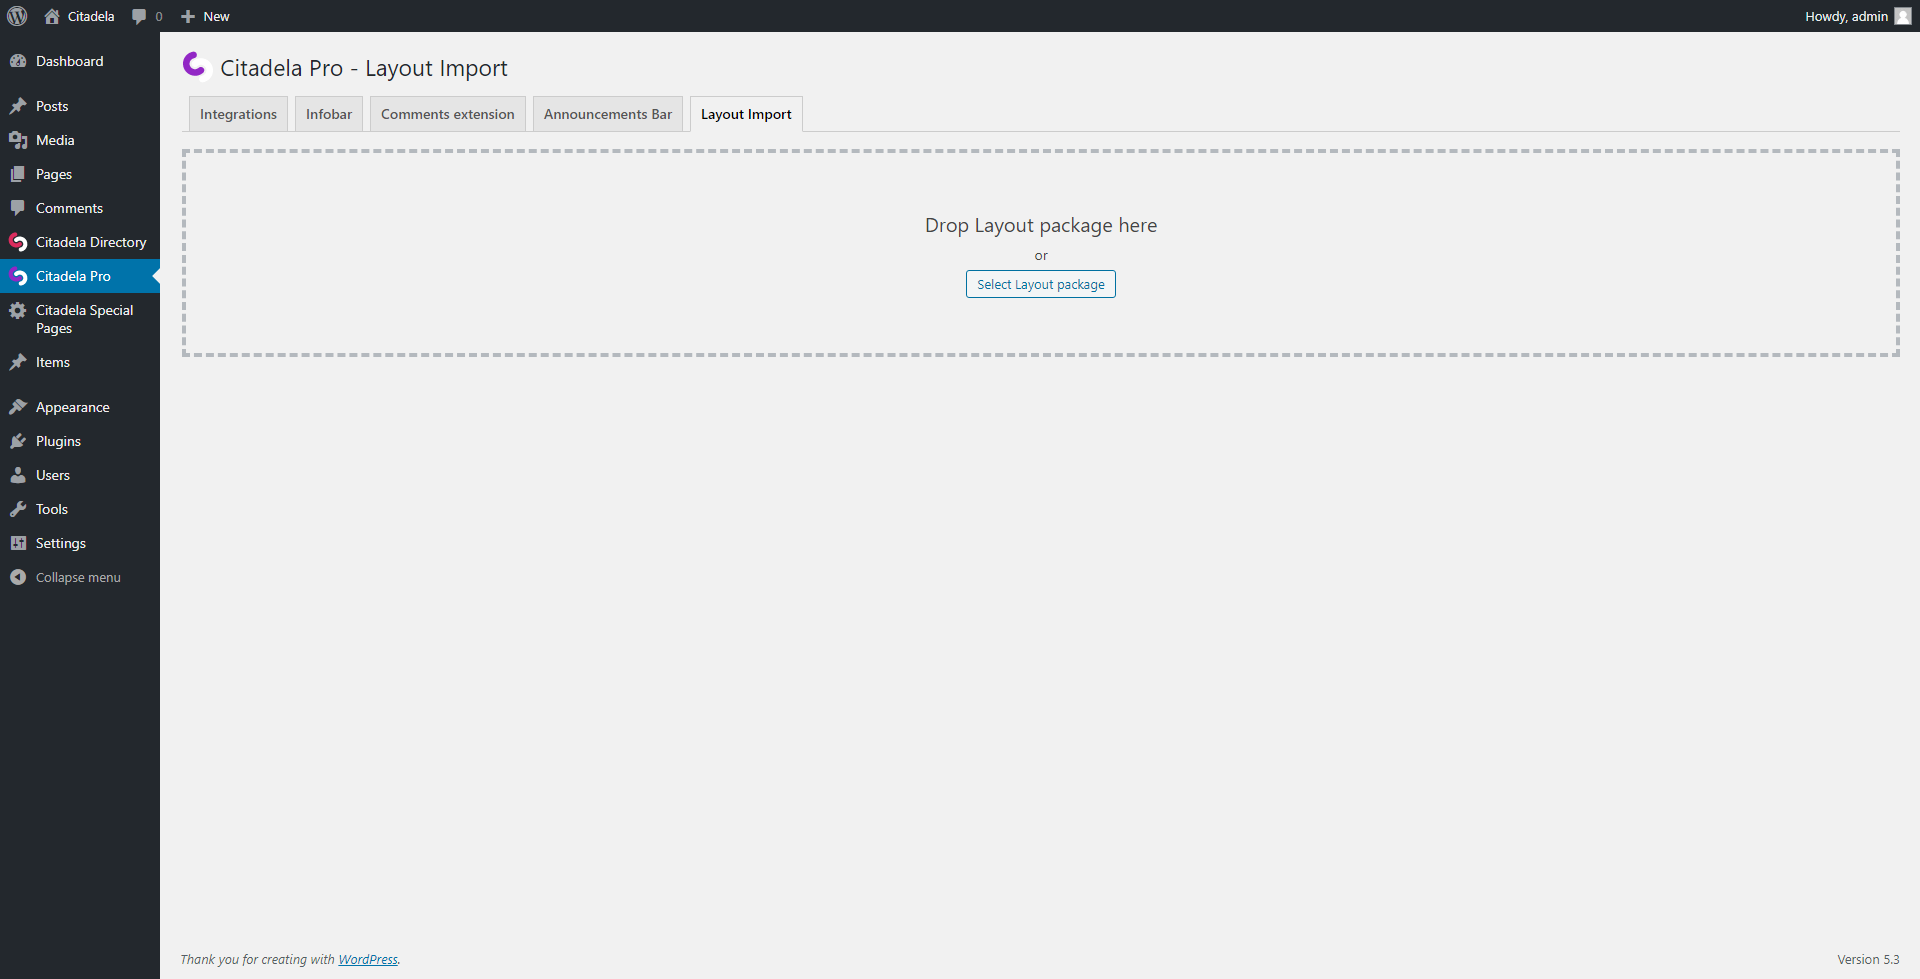Switch to the Infobar tab

point(329,114)
